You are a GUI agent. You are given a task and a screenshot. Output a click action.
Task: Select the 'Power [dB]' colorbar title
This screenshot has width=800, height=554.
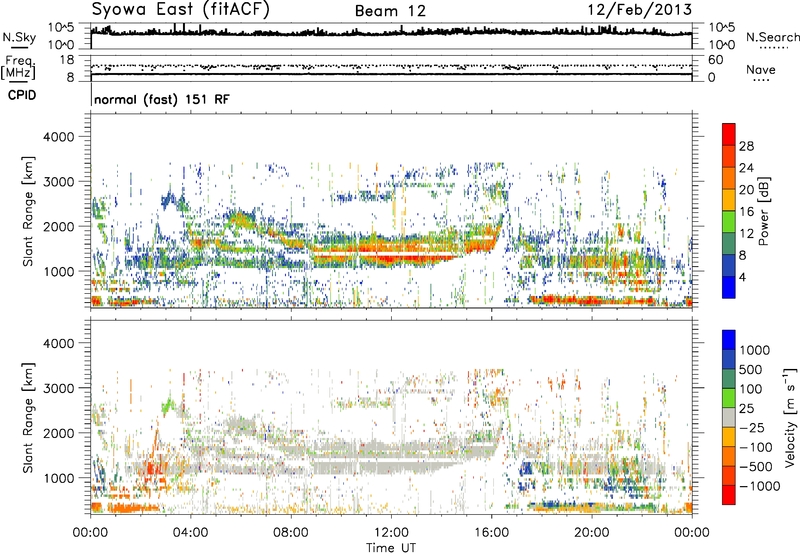pos(763,211)
